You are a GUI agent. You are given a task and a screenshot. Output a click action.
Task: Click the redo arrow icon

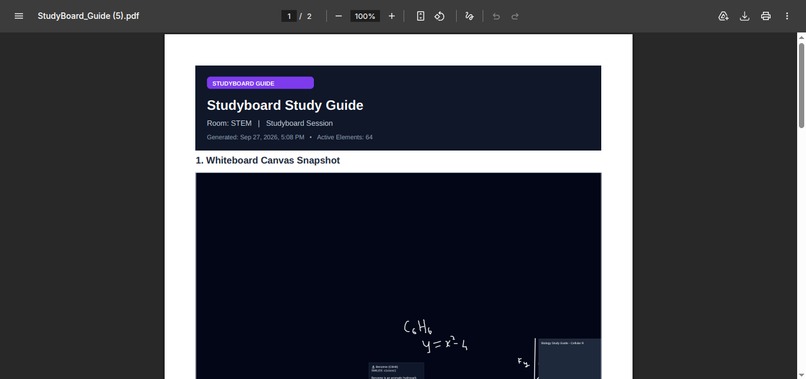point(515,16)
